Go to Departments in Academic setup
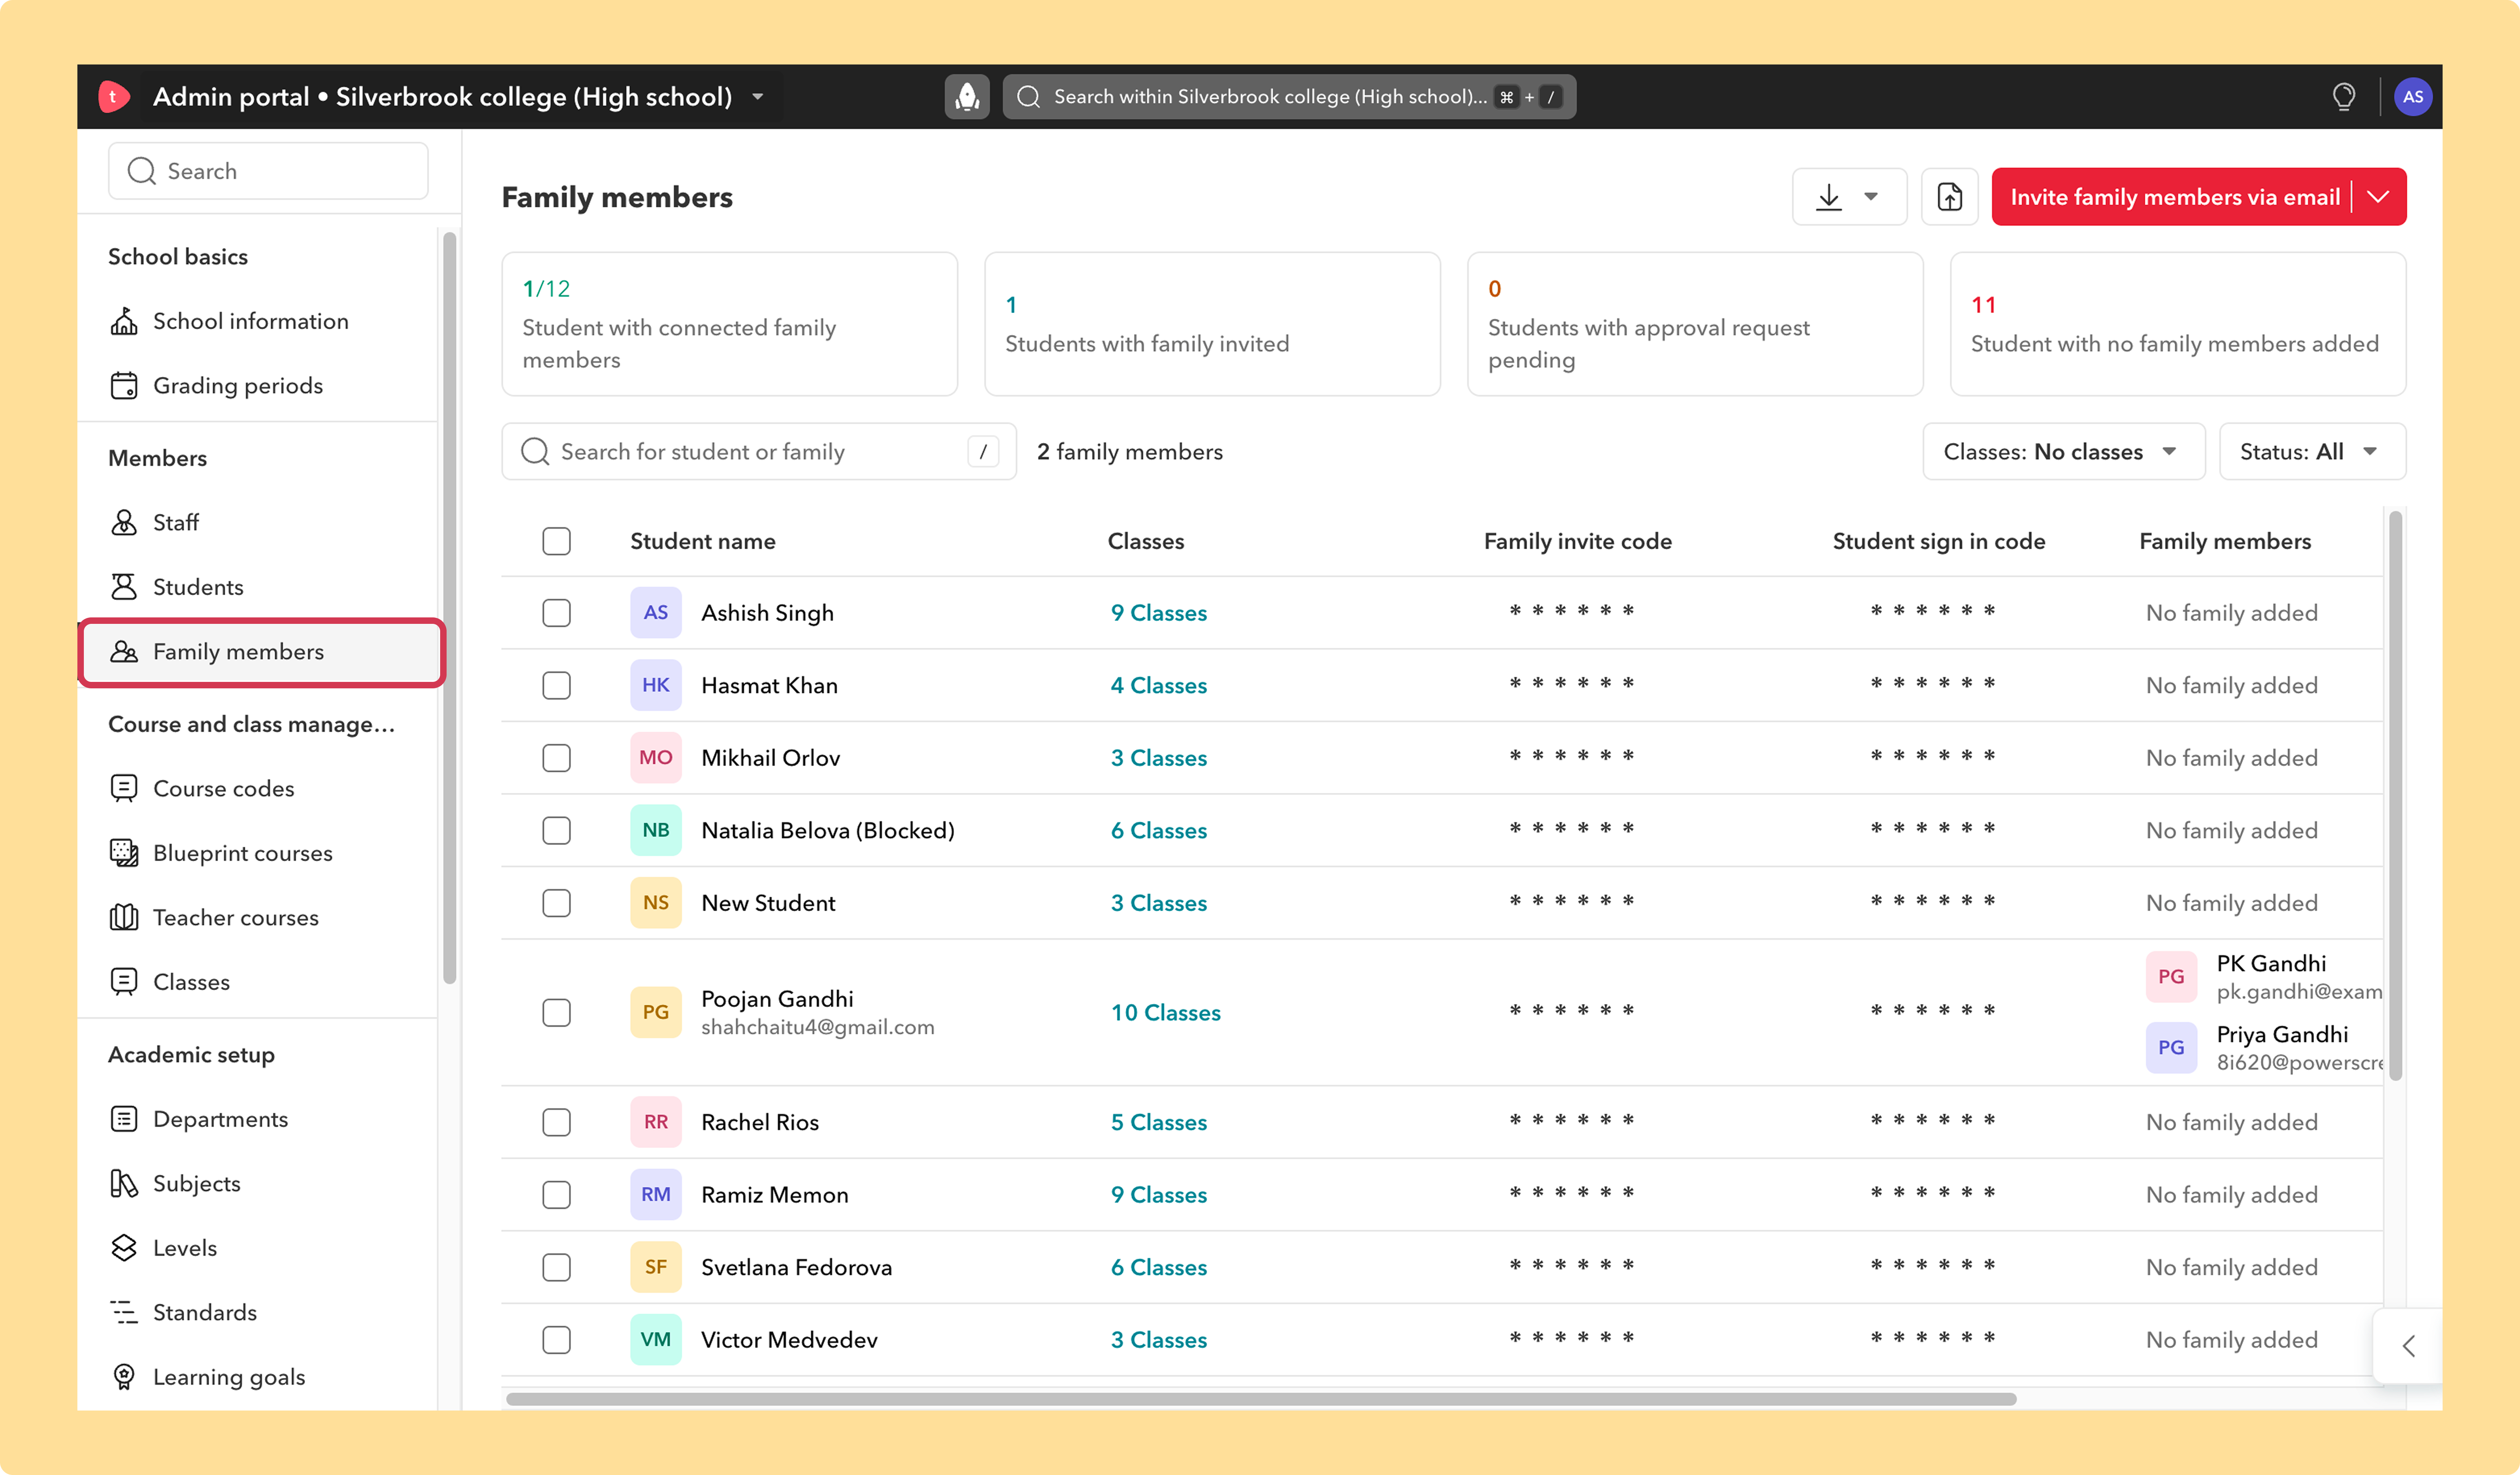Image resolution: width=2520 pixels, height=1475 pixels. 220,1119
